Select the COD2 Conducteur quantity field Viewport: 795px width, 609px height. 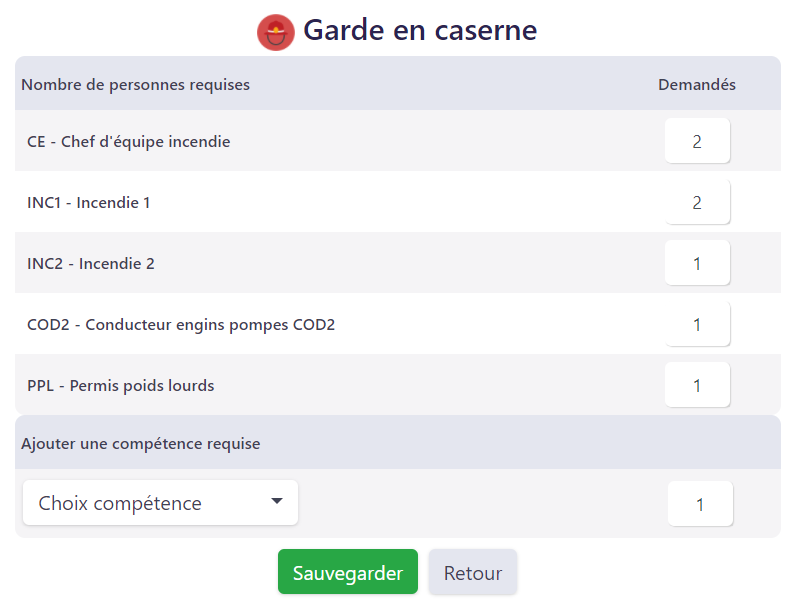pos(697,324)
